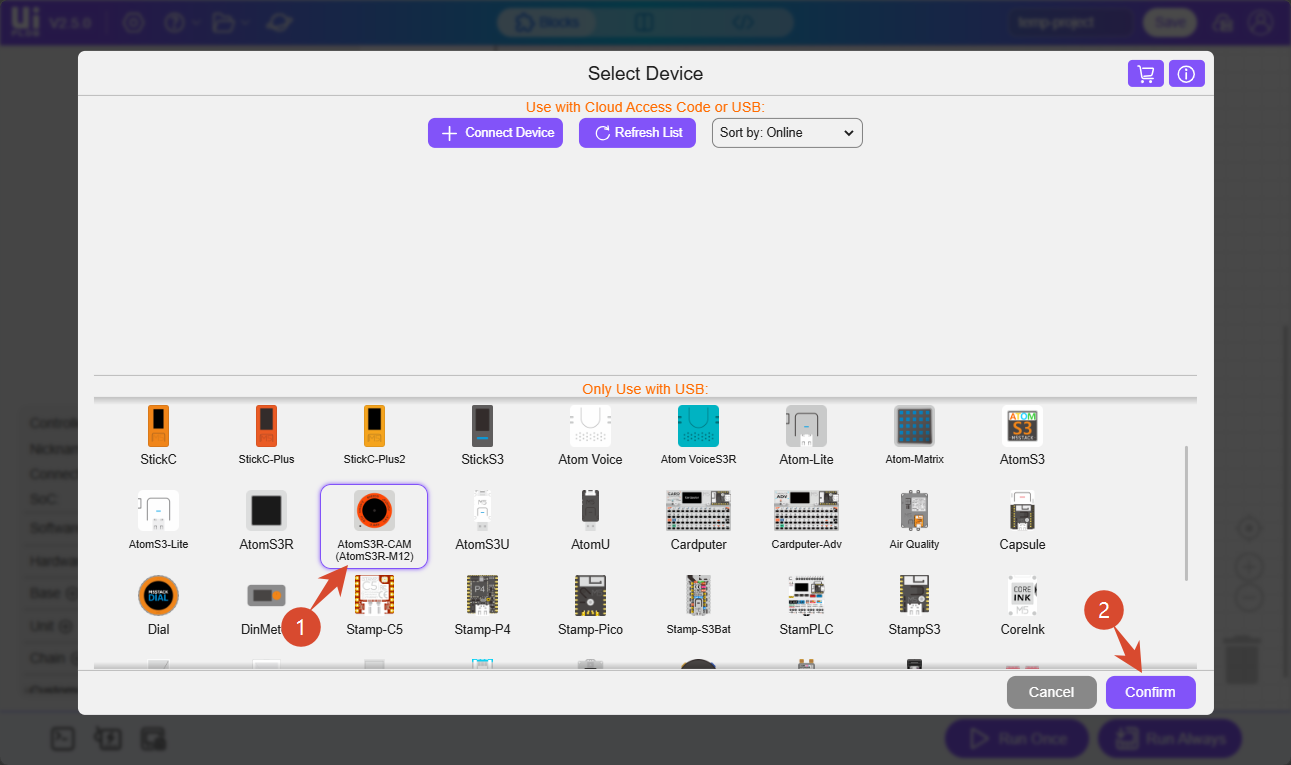Select the StickC device icon
Image resolution: width=1291 pixels, height=765 pixels.
click(158, 426)
